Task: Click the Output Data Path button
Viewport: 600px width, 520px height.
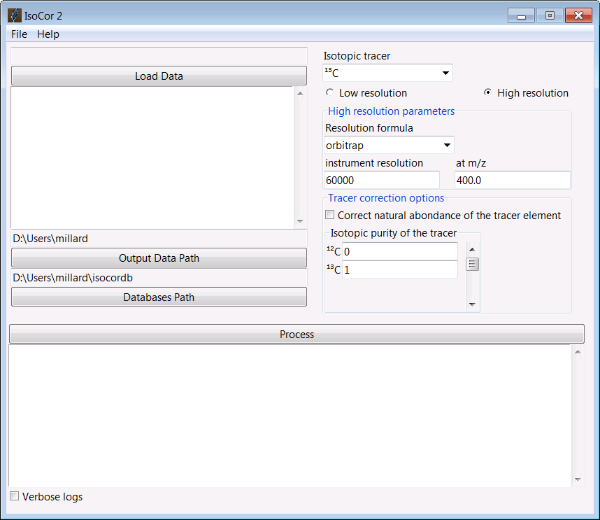Action: click(x=159, y=258)
